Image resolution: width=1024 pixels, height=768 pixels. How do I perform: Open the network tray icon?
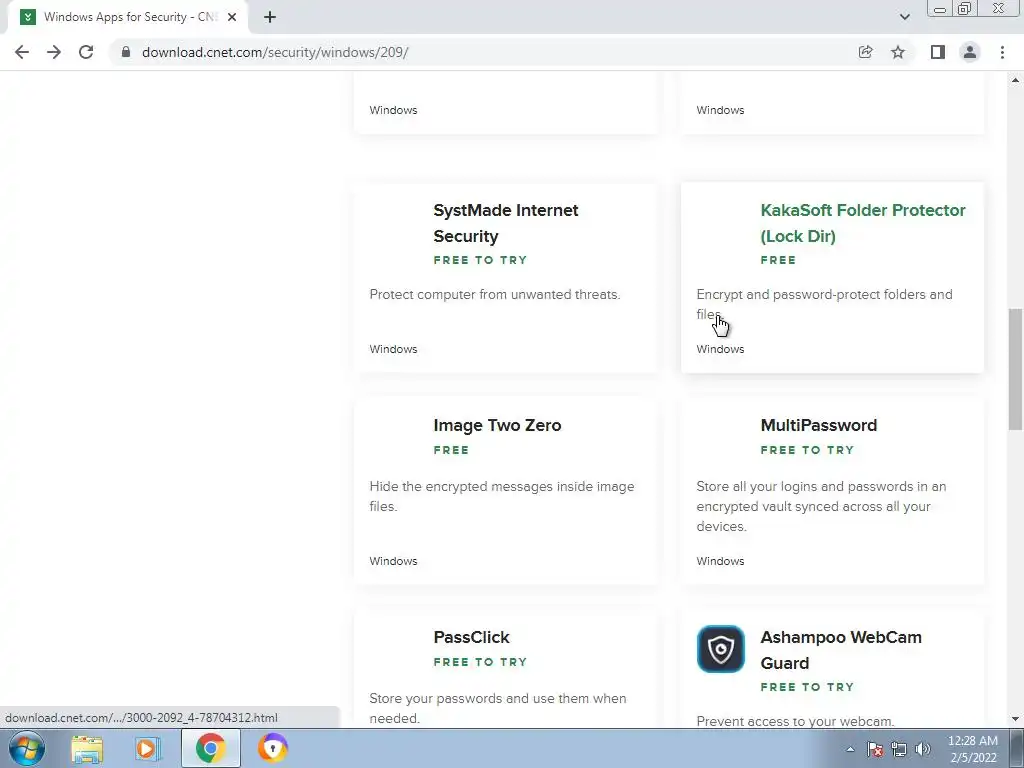[x=899, y=749]
